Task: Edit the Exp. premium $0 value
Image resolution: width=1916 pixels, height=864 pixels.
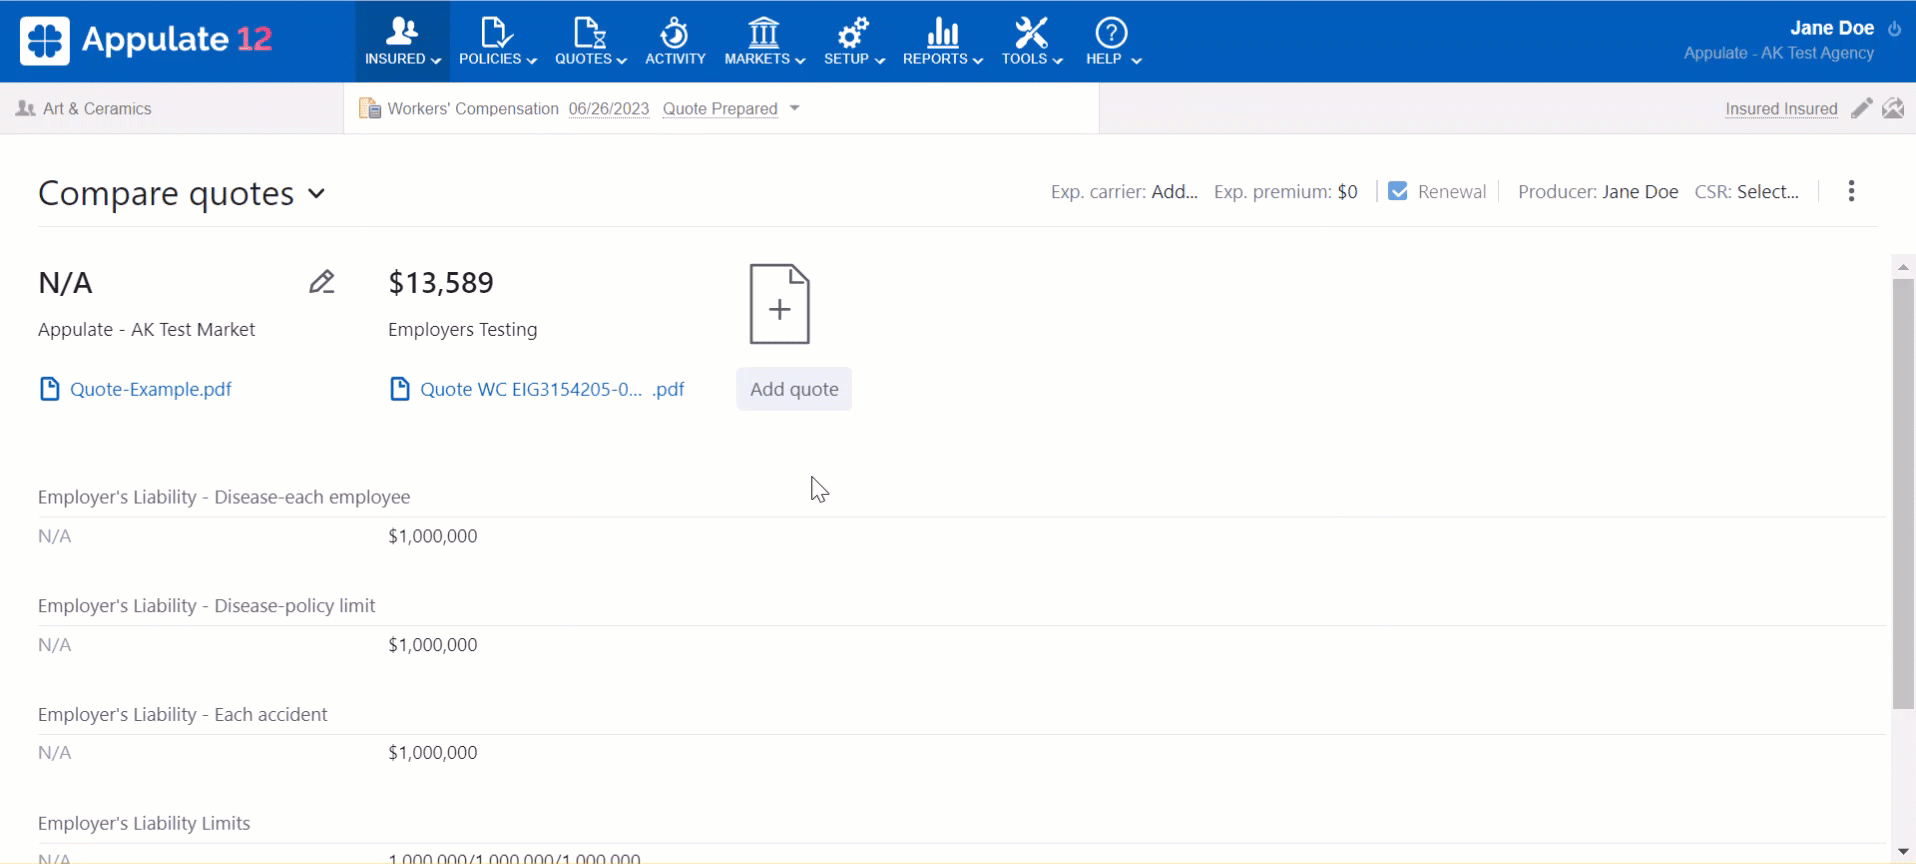Action: pos(1347,192)
